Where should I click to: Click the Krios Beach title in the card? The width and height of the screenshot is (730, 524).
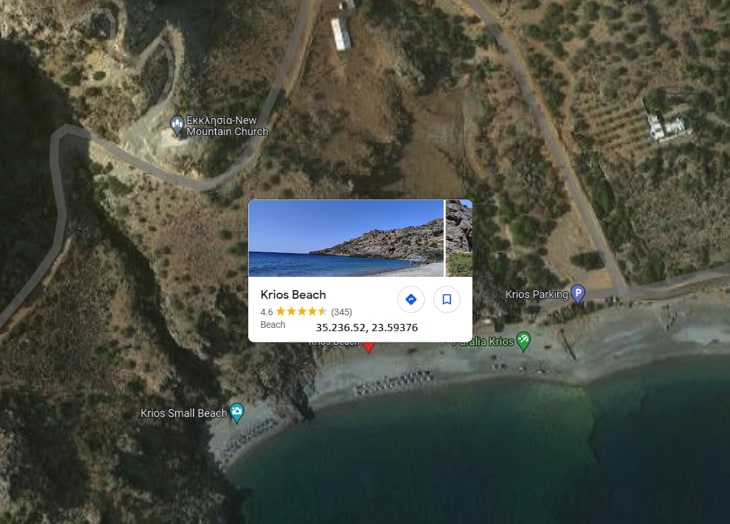point(293,295)
